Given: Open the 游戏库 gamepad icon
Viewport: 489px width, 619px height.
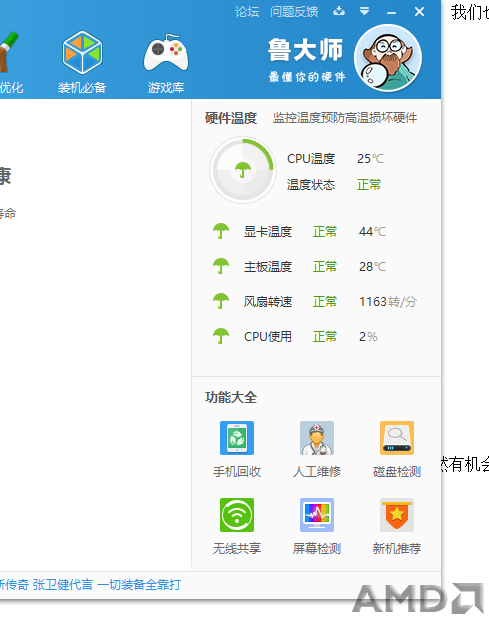Looking at the screenshot, I should coord(166,53).
